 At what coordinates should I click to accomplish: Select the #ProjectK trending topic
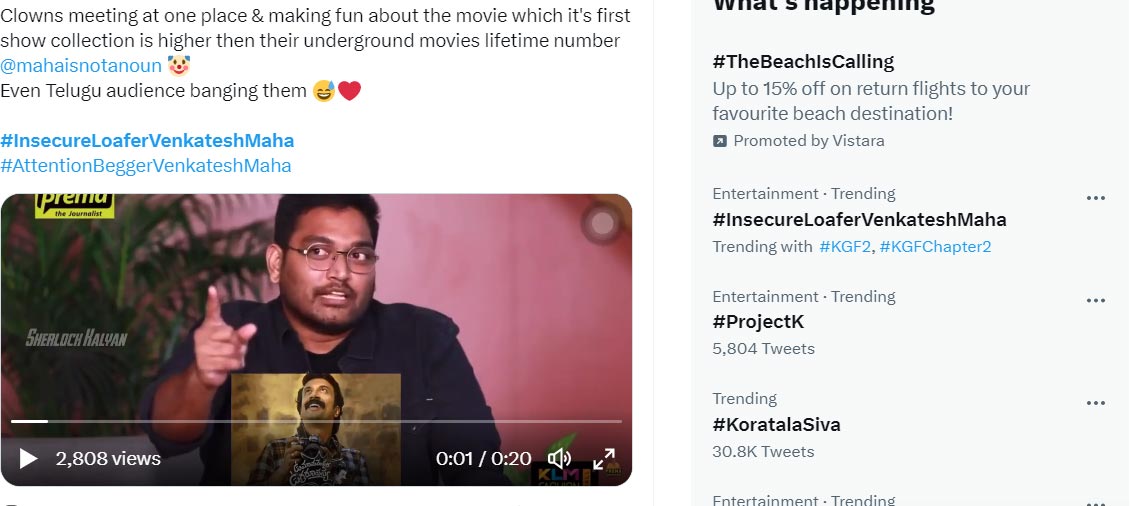point(758,322)
